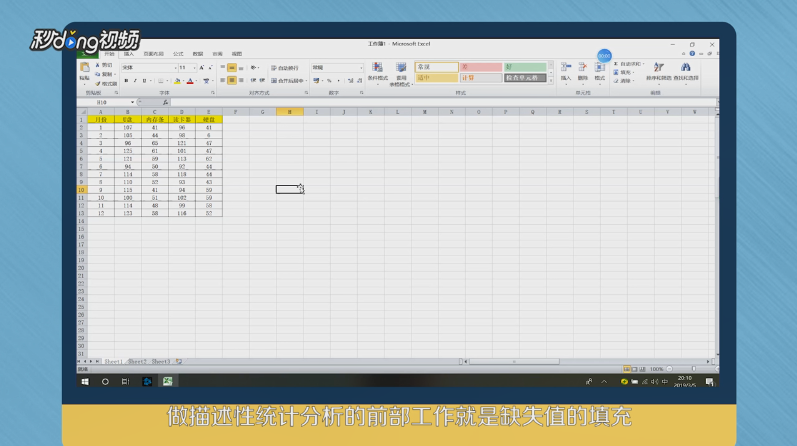Screen dimensions: 797x446
Task: Apply the Check Cell dark style
Action: 525,78
